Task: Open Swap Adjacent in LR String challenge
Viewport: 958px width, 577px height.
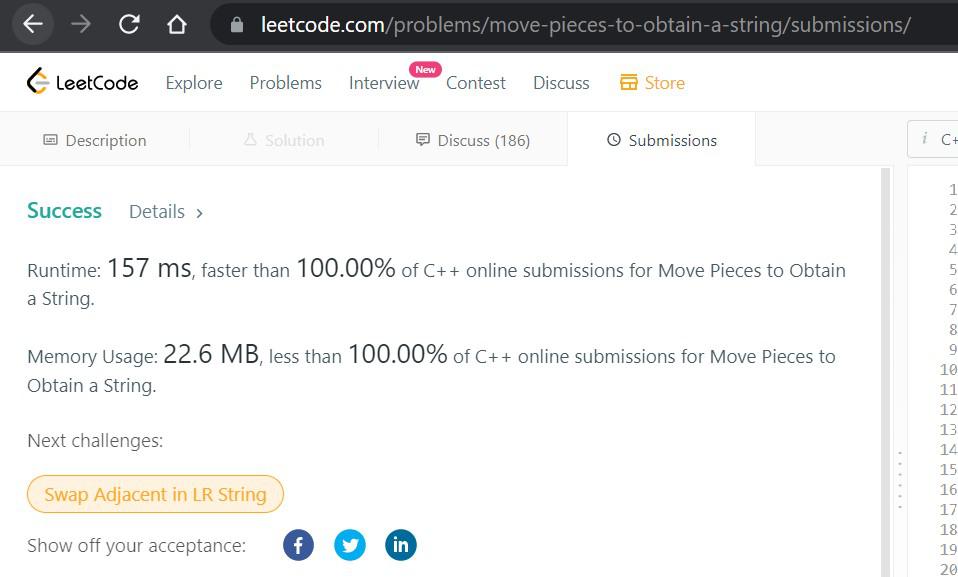Action: coord(155,494)
